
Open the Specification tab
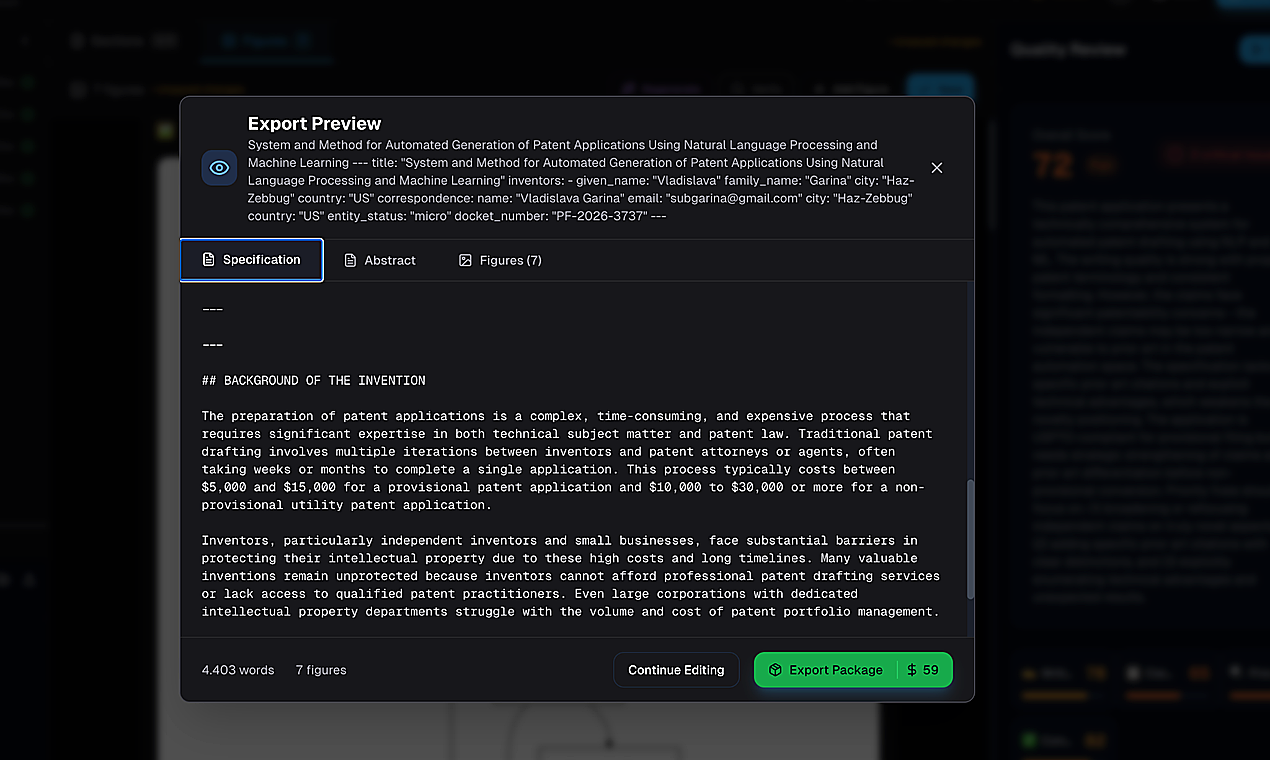click(x=252, y=260)
